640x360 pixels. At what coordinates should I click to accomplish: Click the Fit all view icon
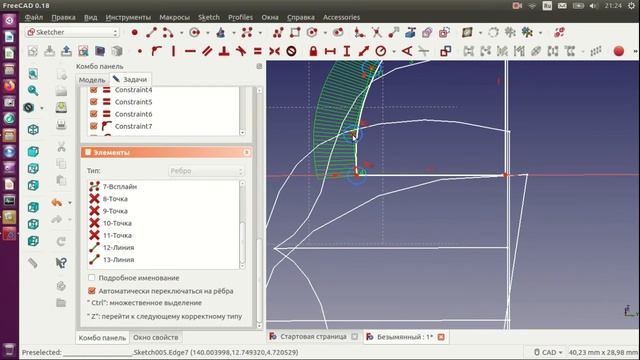[33, 73]
